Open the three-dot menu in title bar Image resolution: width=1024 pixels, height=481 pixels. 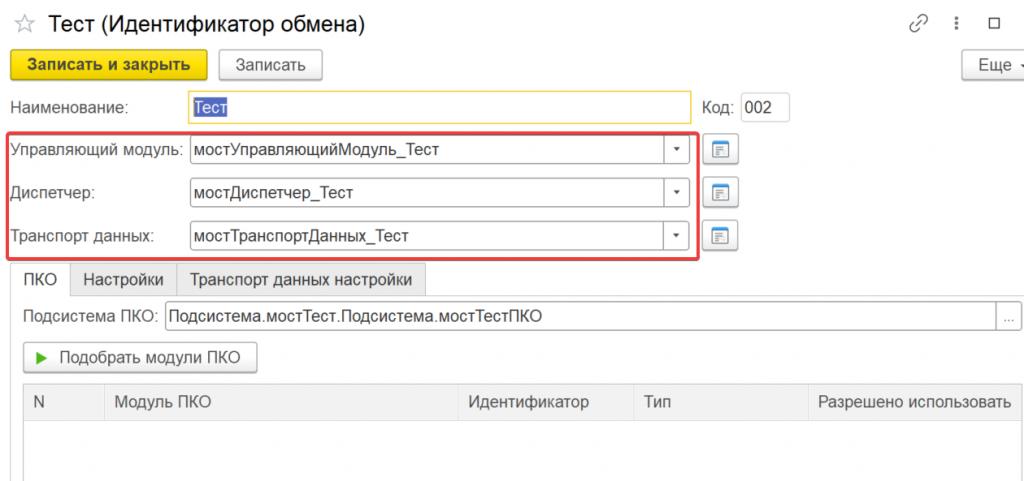957,23
